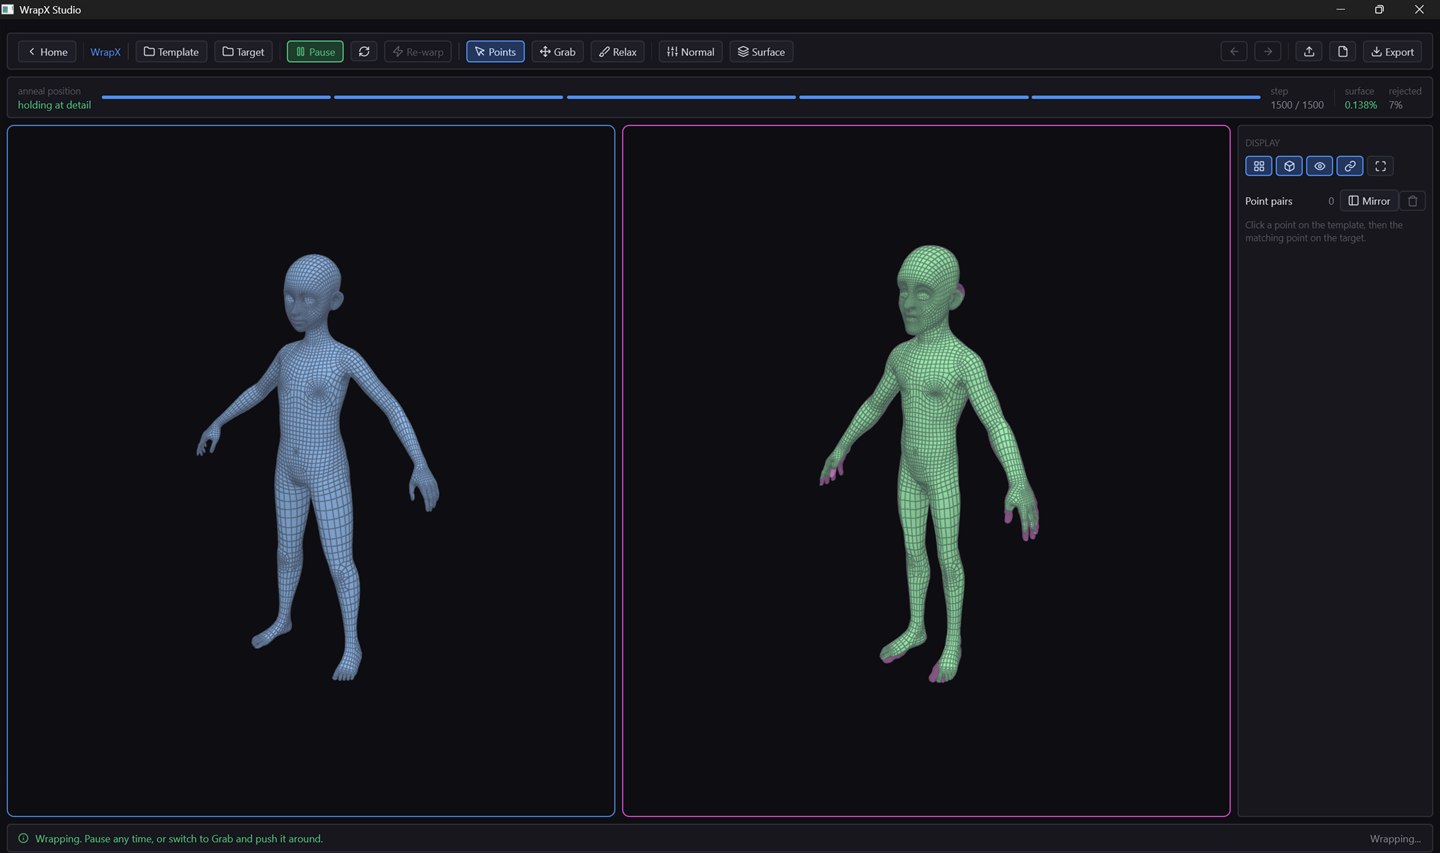
Task: Click the fullscreen corner-brackets icon
Action: click(x=1381, y=166)
